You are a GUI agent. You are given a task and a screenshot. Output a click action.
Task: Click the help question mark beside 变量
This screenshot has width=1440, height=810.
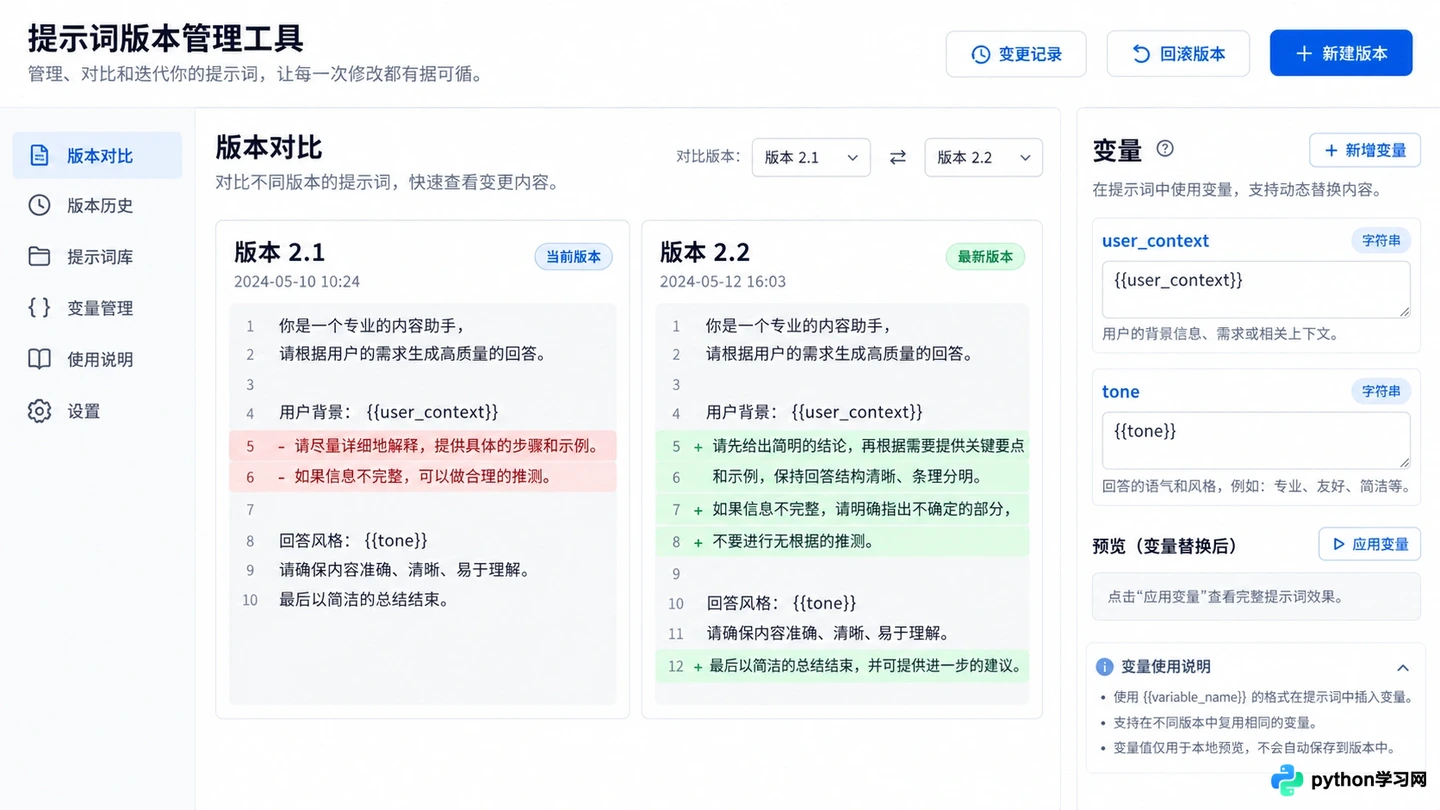1165,149
